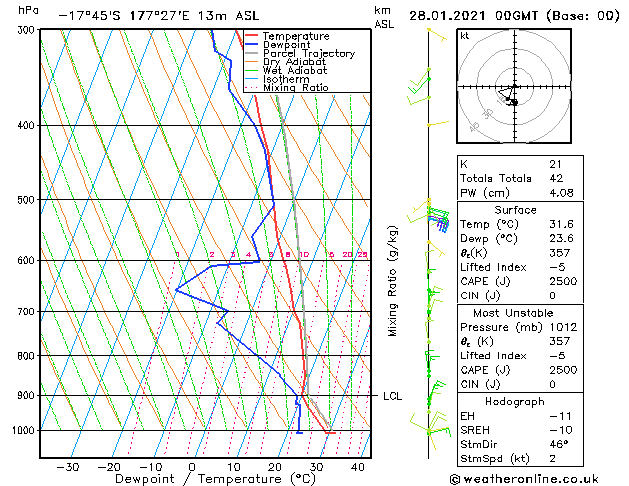
Task: Click the kt unit label in hodograph
Action: [465, 36]
